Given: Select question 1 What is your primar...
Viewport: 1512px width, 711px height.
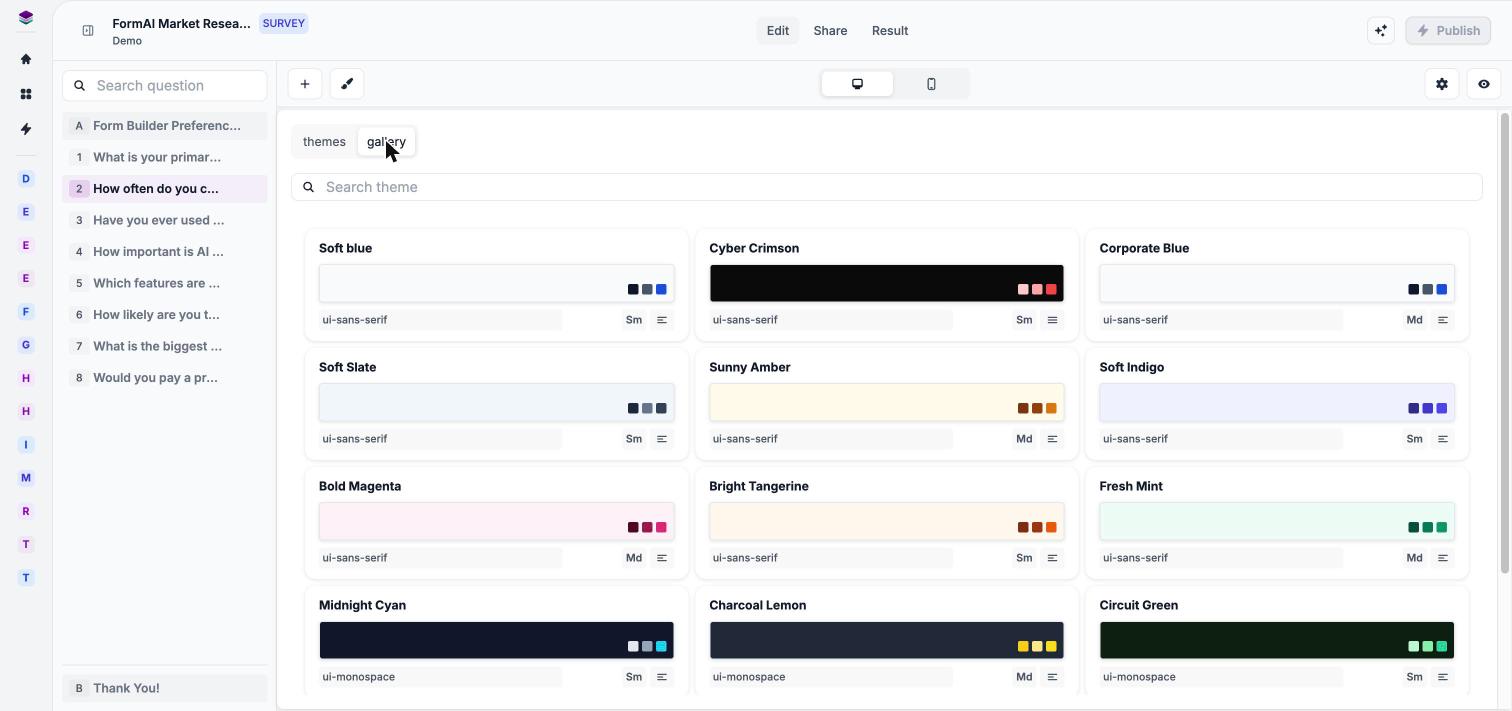Looking at the screenshot, I should pos(165,157).
